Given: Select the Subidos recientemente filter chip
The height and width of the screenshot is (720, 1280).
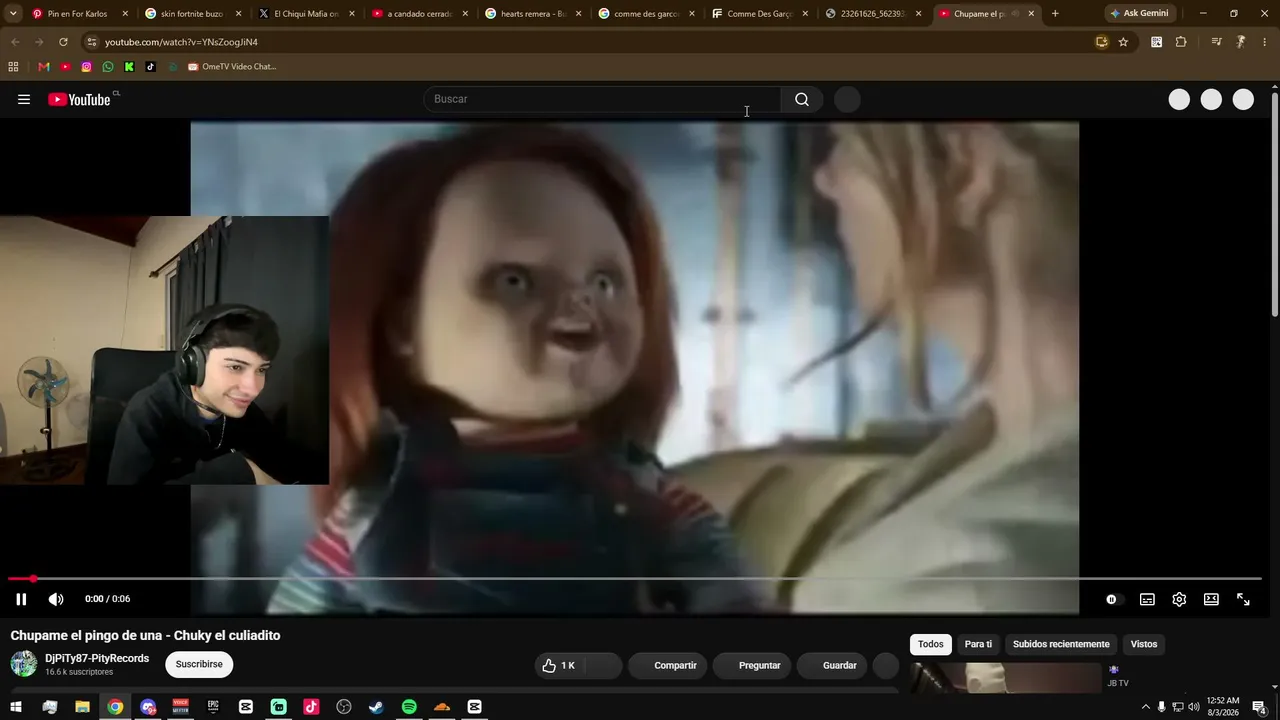Looking at the screenshot, I should point(1061,644).
